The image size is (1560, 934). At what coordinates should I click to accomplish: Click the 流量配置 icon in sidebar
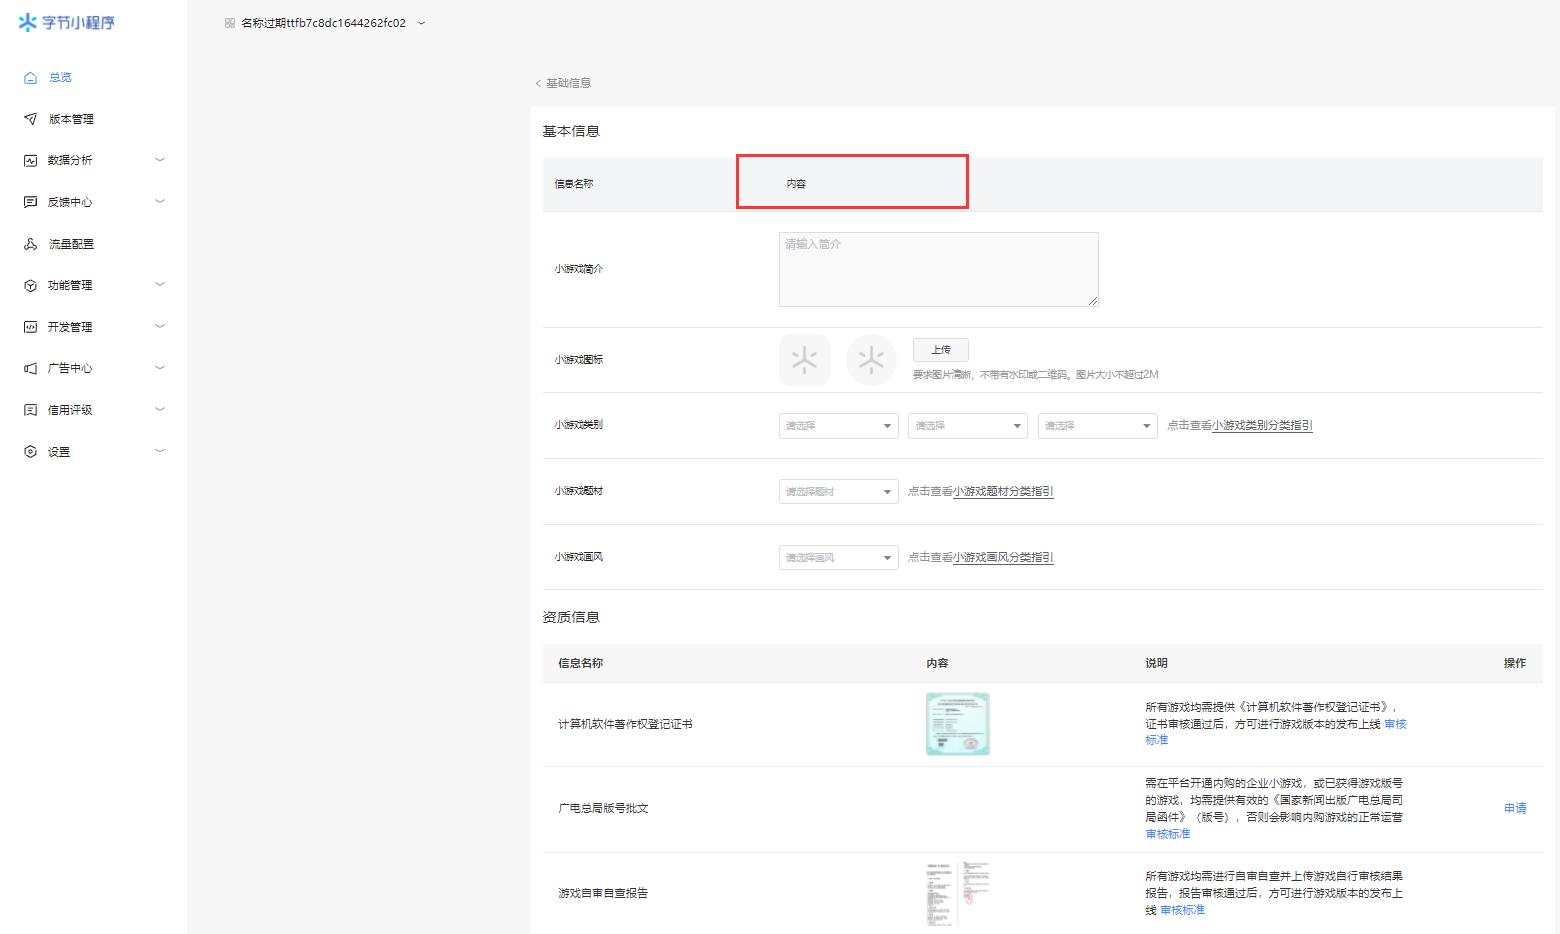[x=31, y=244]
